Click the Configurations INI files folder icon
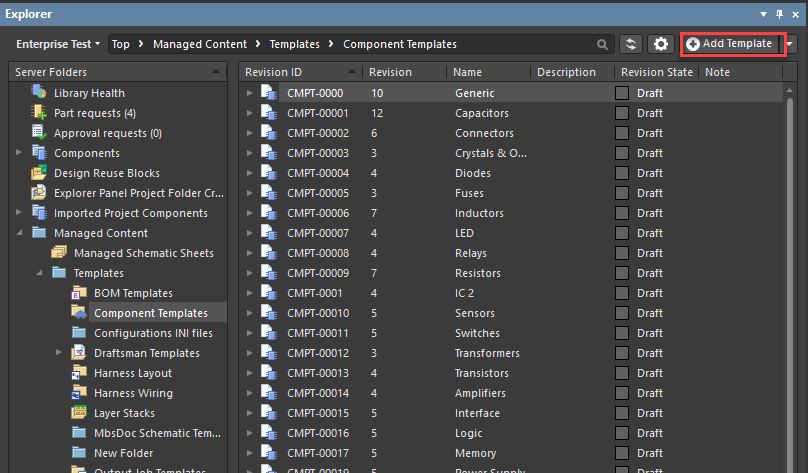The width and height of the screenshot is (808, 473). tap(79, 333)
